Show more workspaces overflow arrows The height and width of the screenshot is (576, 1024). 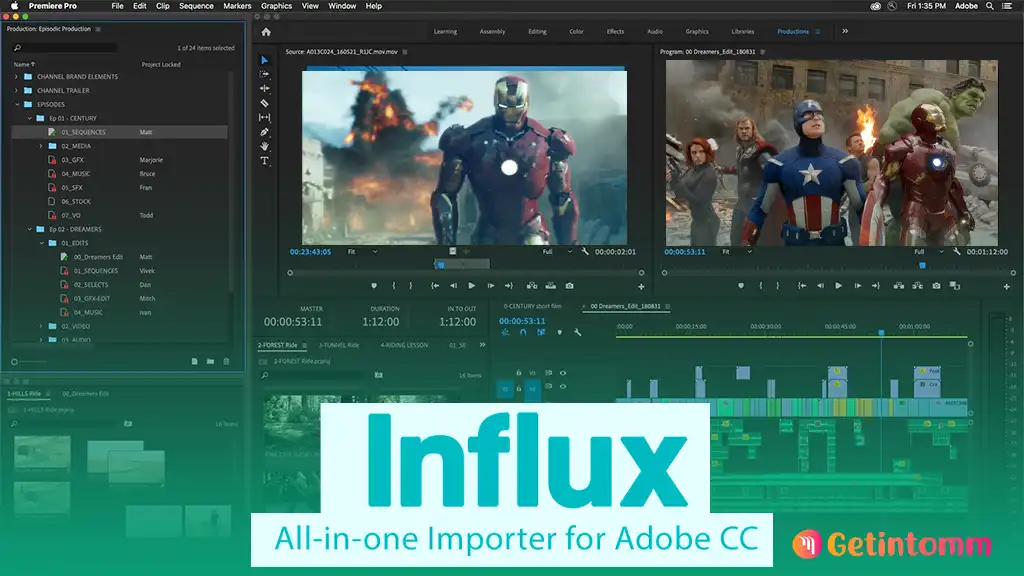845,31
